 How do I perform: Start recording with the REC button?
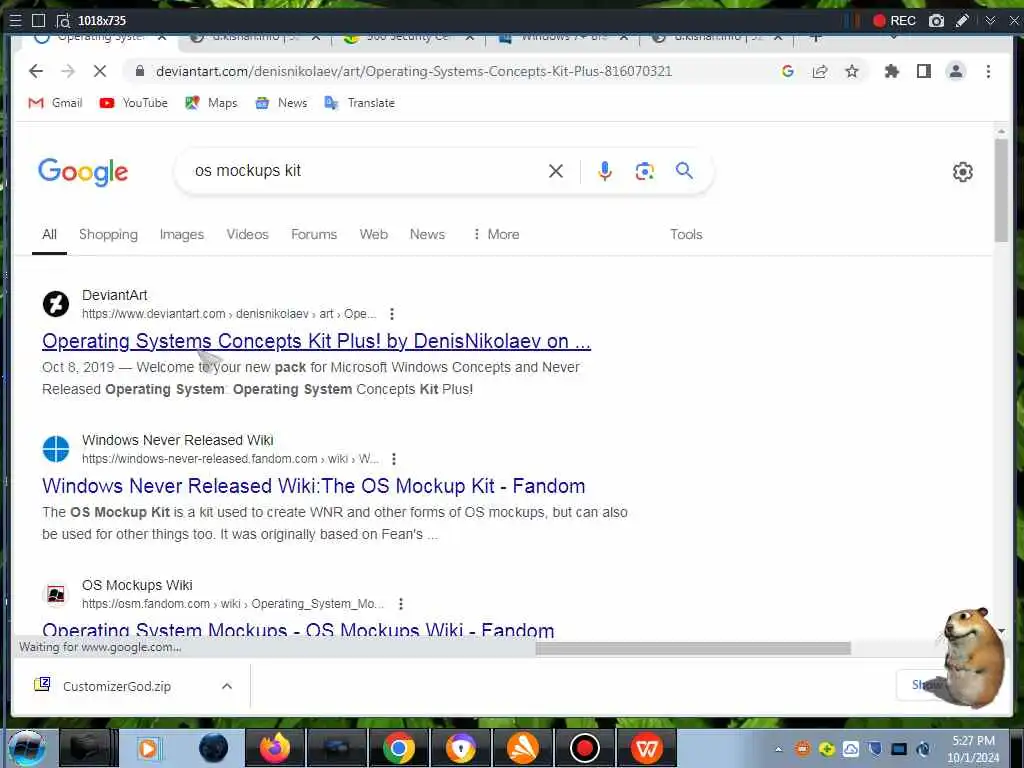894,21
